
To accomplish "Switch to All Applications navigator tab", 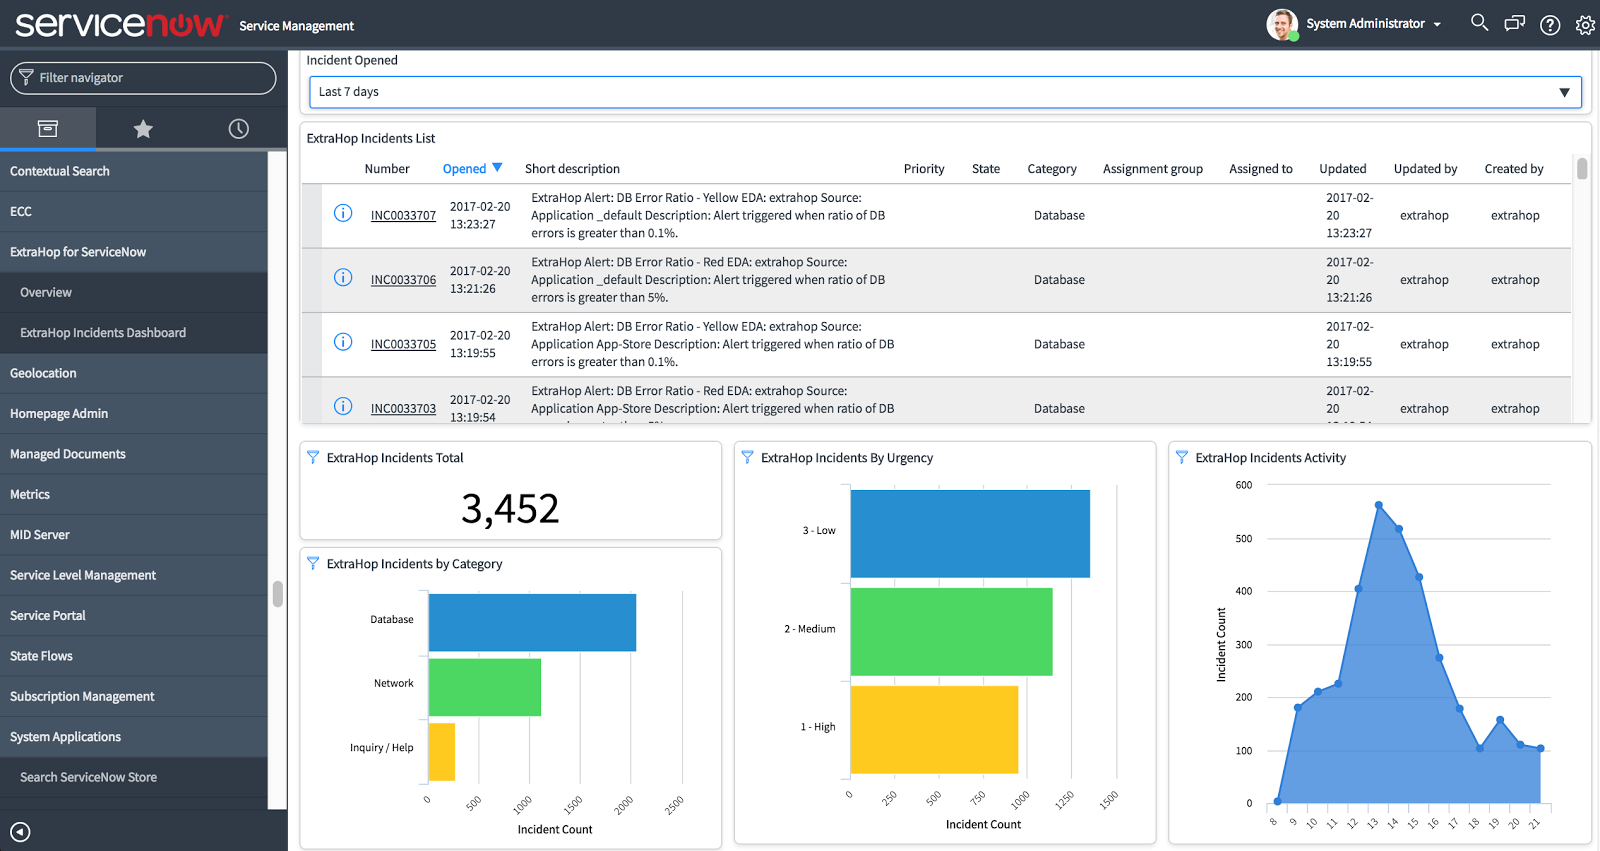I will [48, 128].
